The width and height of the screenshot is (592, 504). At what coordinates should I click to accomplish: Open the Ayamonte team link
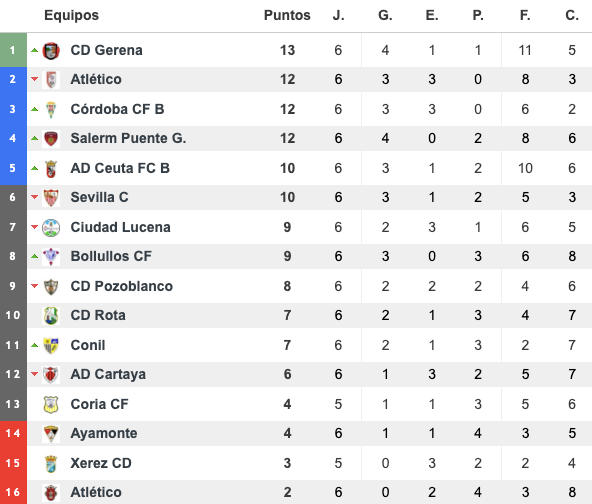coord(104,433)
